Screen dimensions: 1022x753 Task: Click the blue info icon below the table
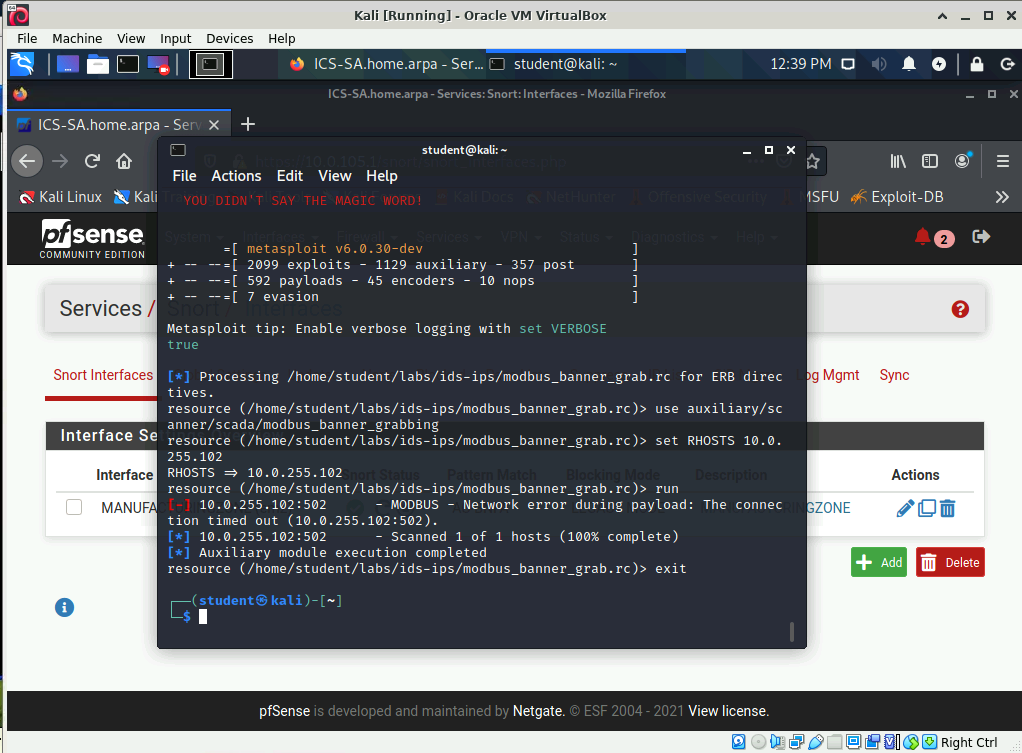tap(64, 608)
